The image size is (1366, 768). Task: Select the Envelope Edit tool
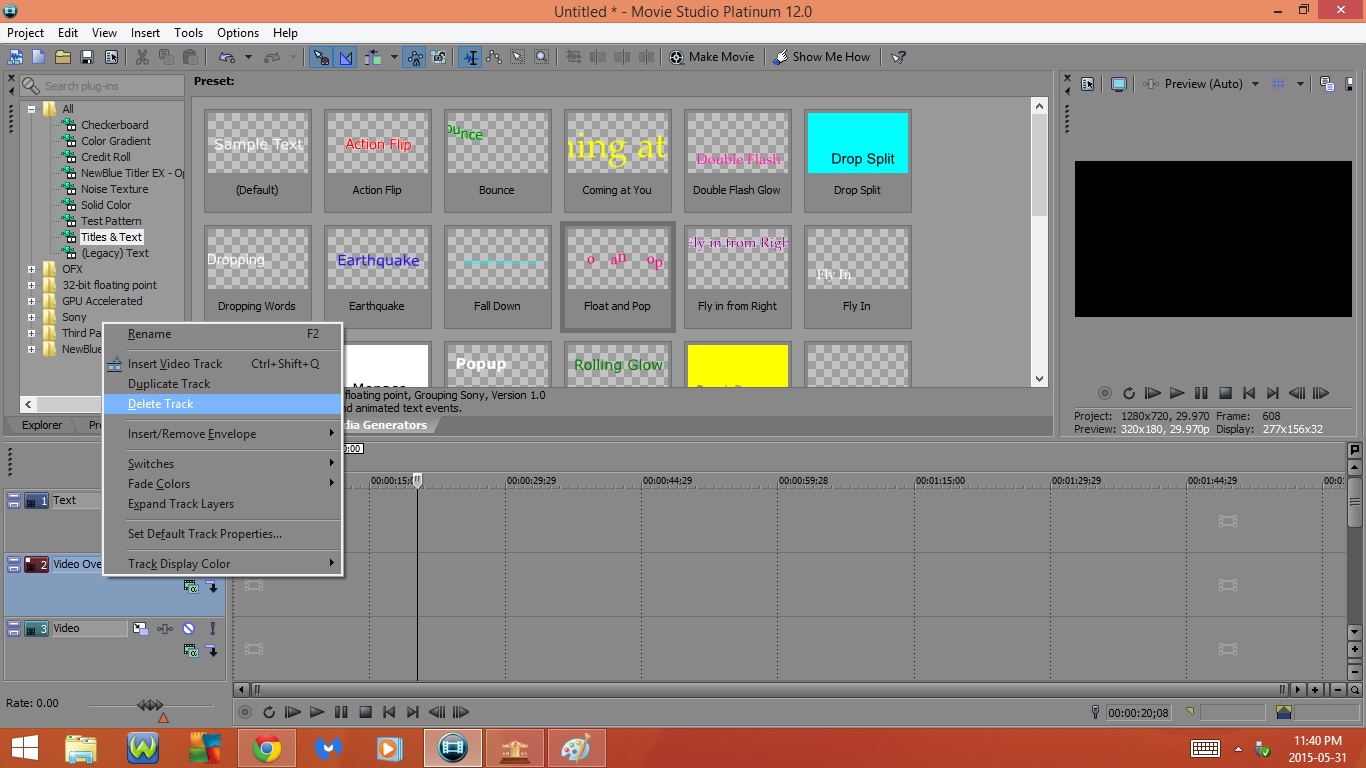pyautogui.click(x=494, y=57)
